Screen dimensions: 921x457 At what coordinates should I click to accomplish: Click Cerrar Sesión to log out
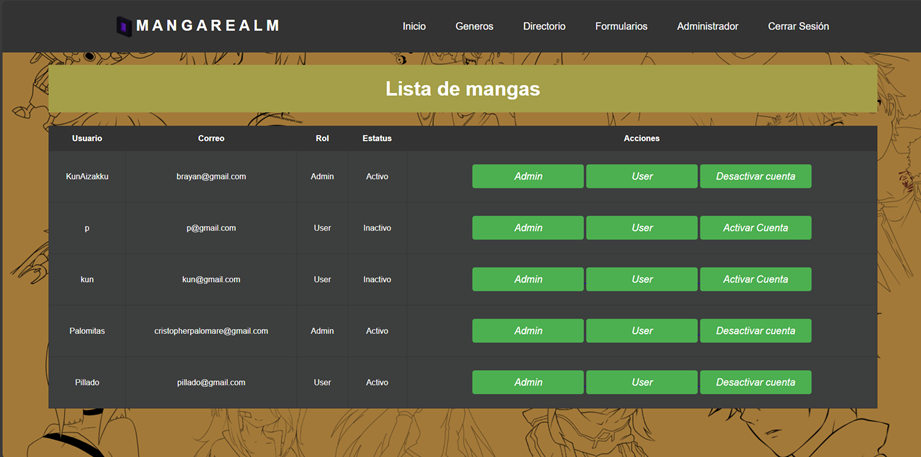[x=798, y=26]
